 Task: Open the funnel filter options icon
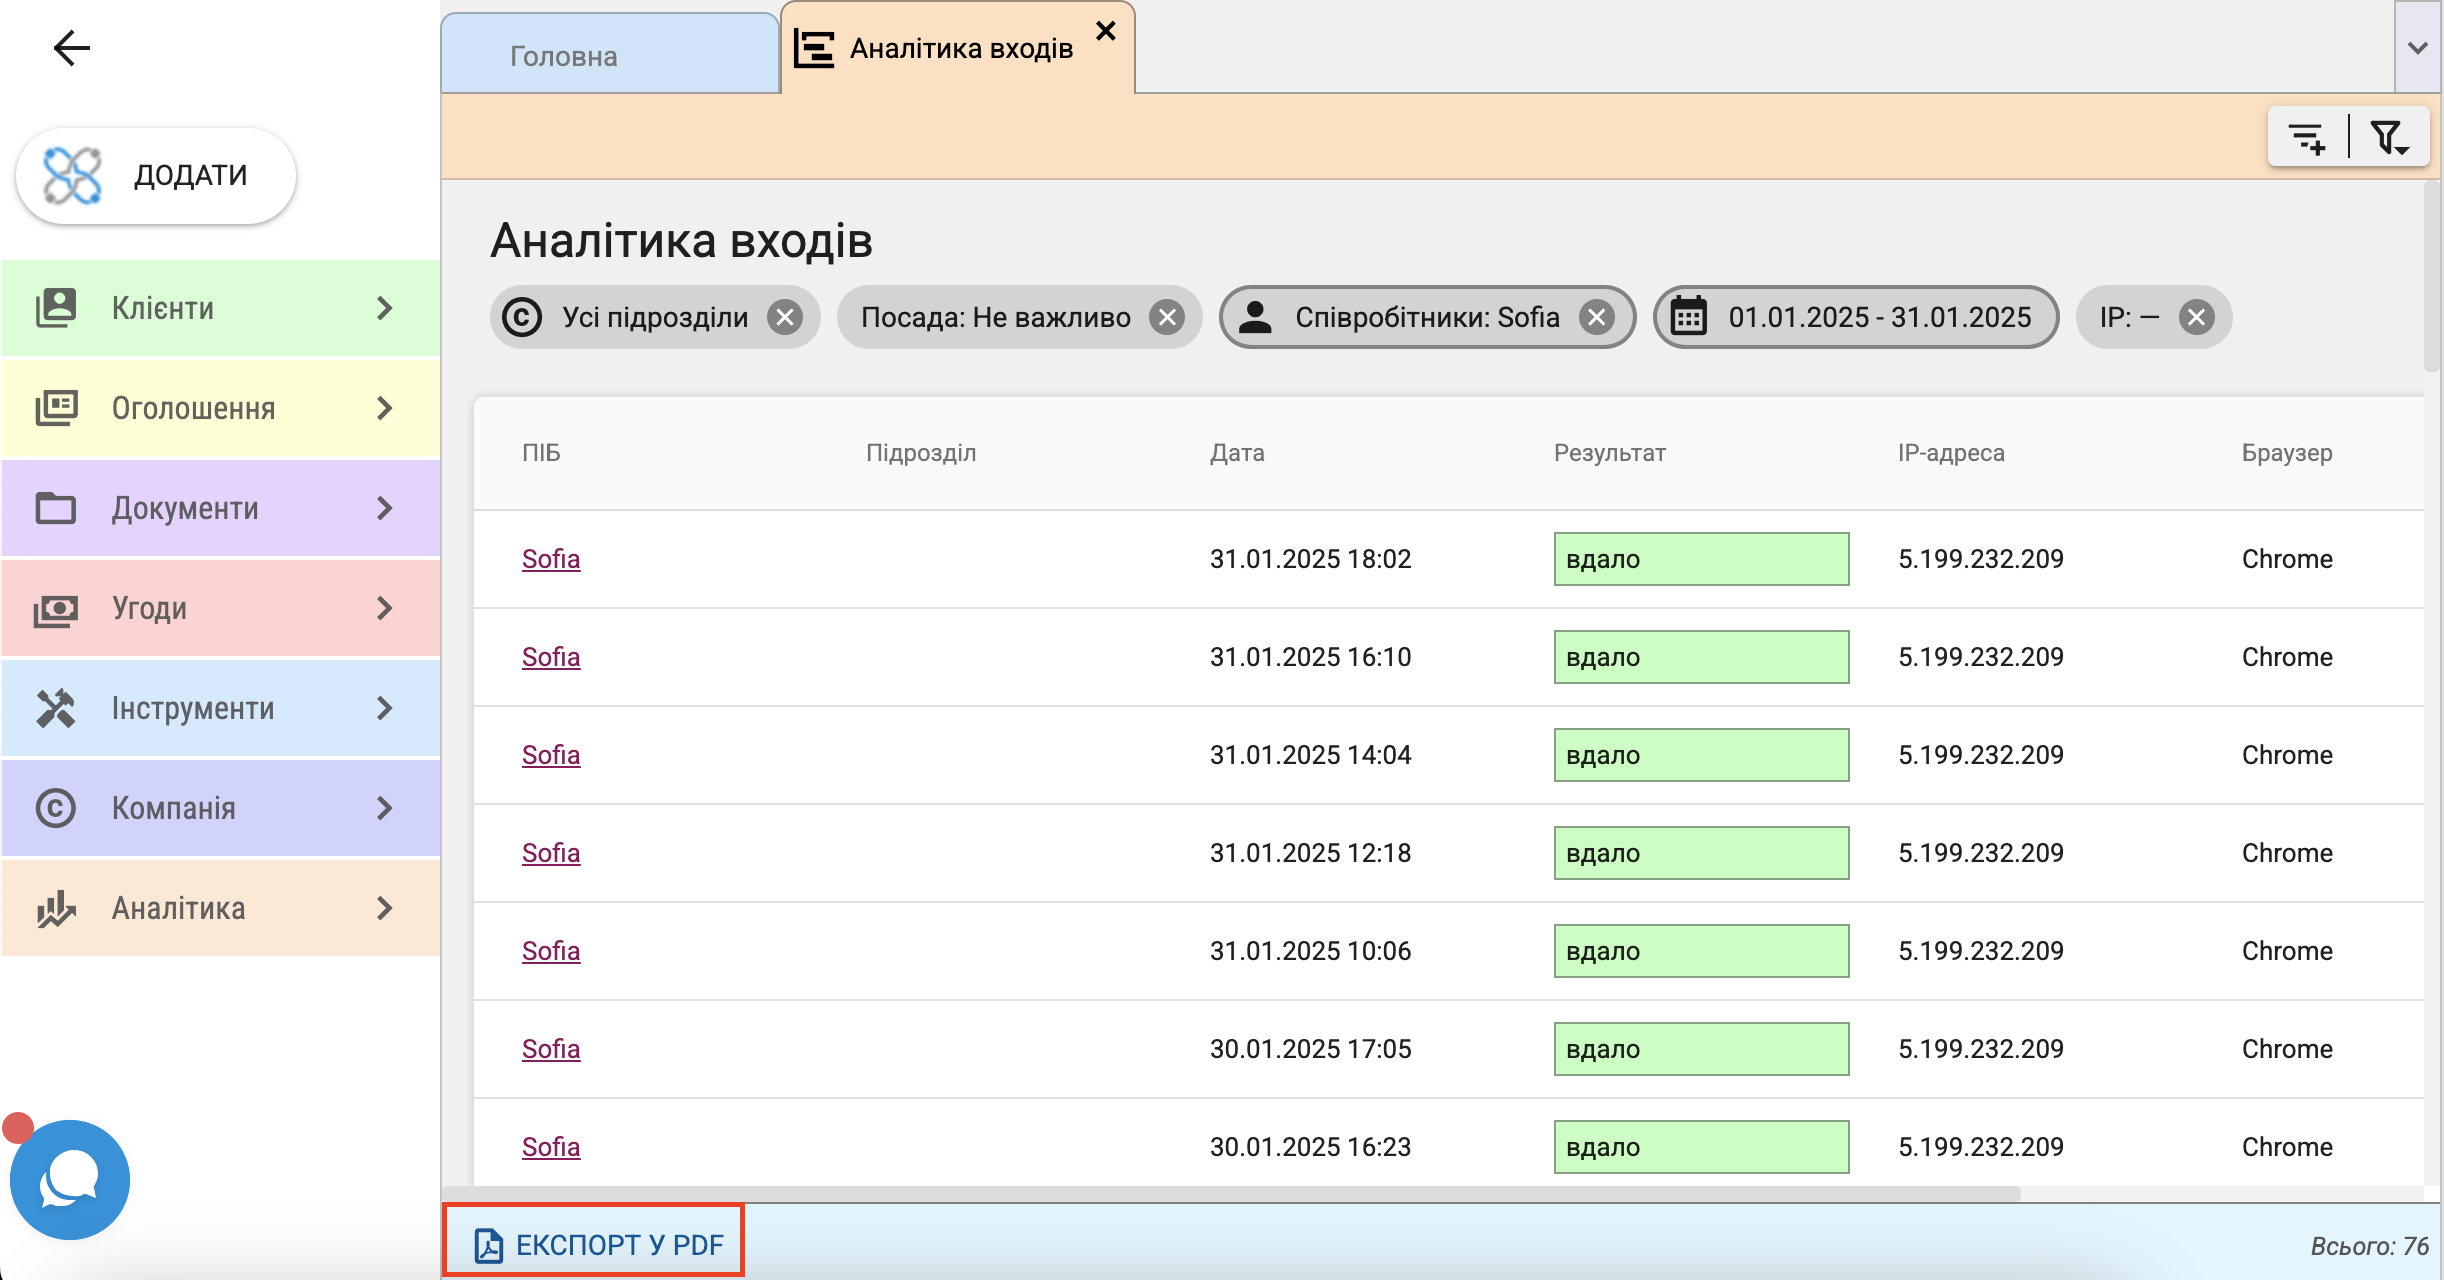(x=2389, y=138)
